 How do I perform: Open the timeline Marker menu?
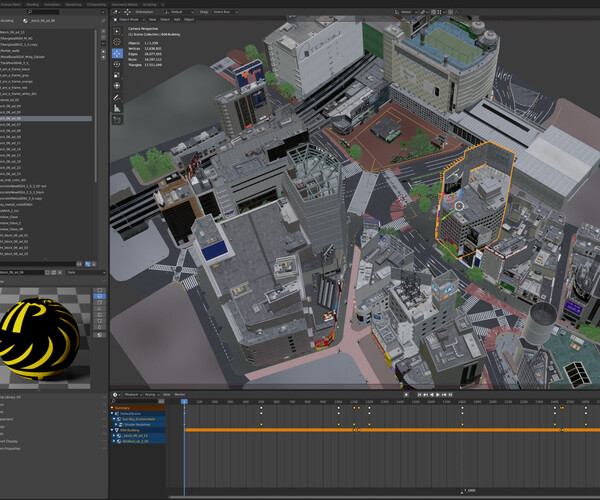pyautogui.click(x=179, y=394)
